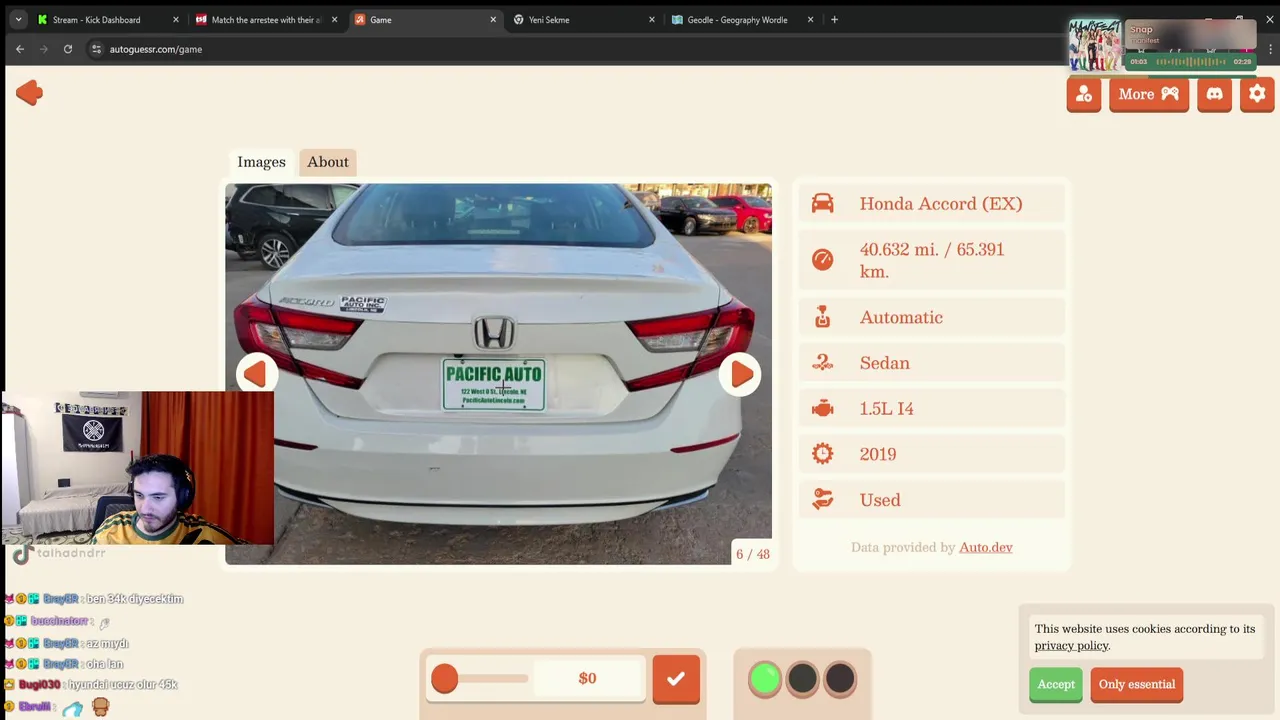Accept all cookies
Viewport: 1280px width, 720px height.
click(x=1056, y=684)
